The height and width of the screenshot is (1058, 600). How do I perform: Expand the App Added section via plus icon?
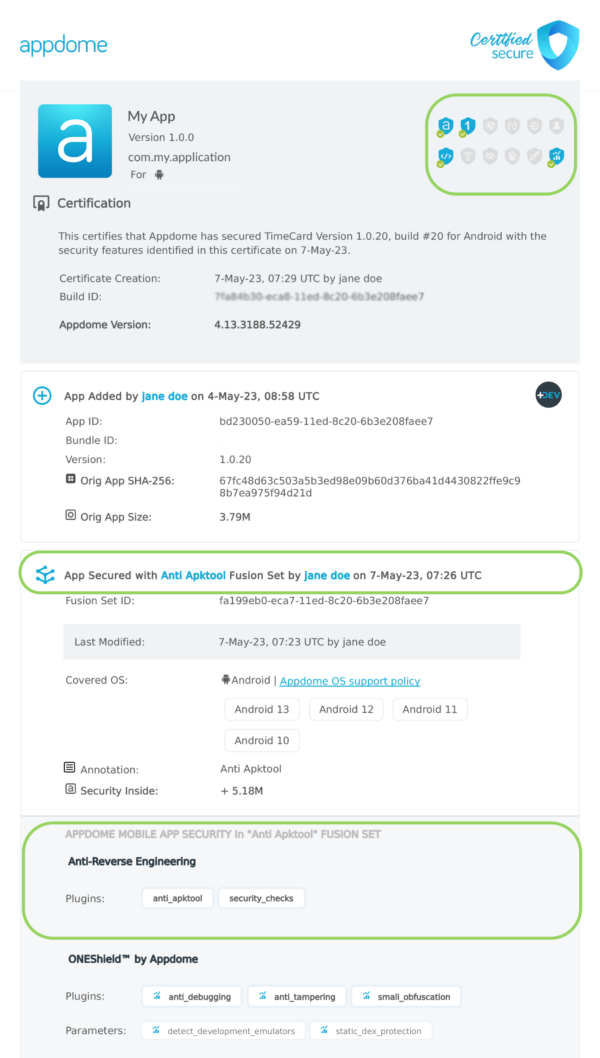(x=41, y=395)
